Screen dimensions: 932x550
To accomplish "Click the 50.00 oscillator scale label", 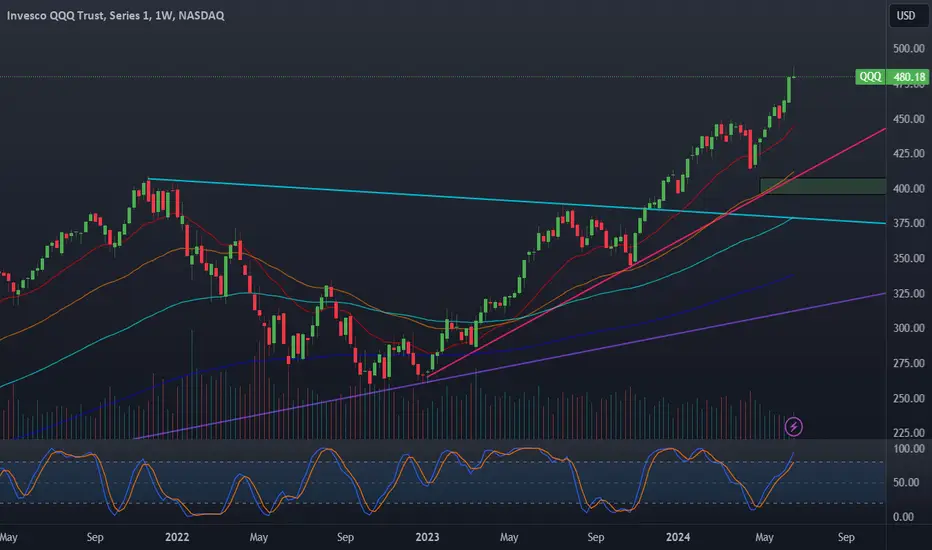I will coord(906,482).
